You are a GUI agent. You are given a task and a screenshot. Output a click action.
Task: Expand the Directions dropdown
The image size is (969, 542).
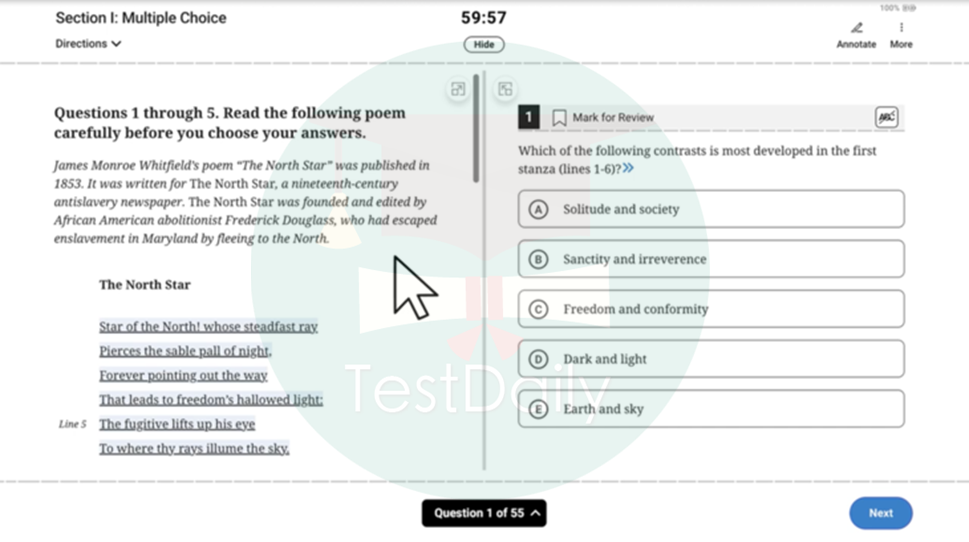(x=88, y=44)
